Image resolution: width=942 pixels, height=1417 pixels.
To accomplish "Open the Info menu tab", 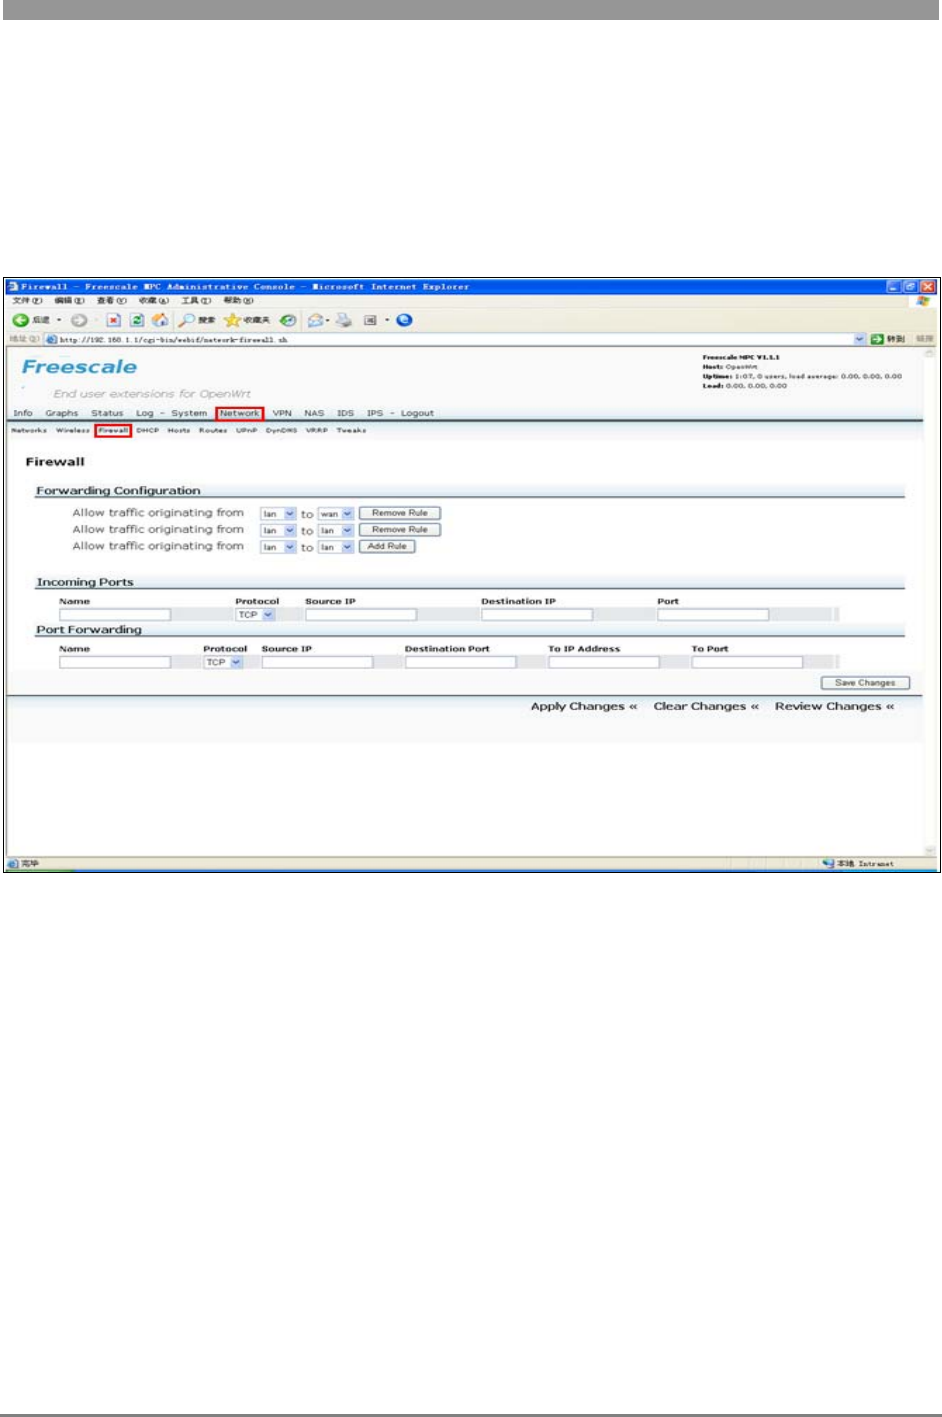I will pyautogui.click(x=23, y=413).
